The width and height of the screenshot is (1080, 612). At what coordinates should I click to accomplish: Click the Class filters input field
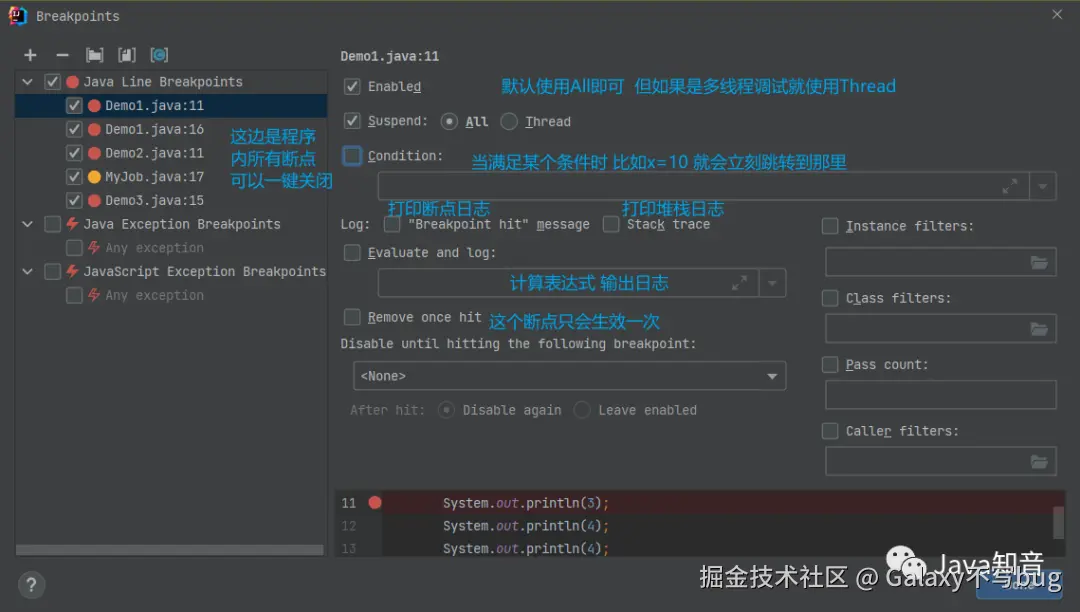pyautogui.click(x=940, y=329)
